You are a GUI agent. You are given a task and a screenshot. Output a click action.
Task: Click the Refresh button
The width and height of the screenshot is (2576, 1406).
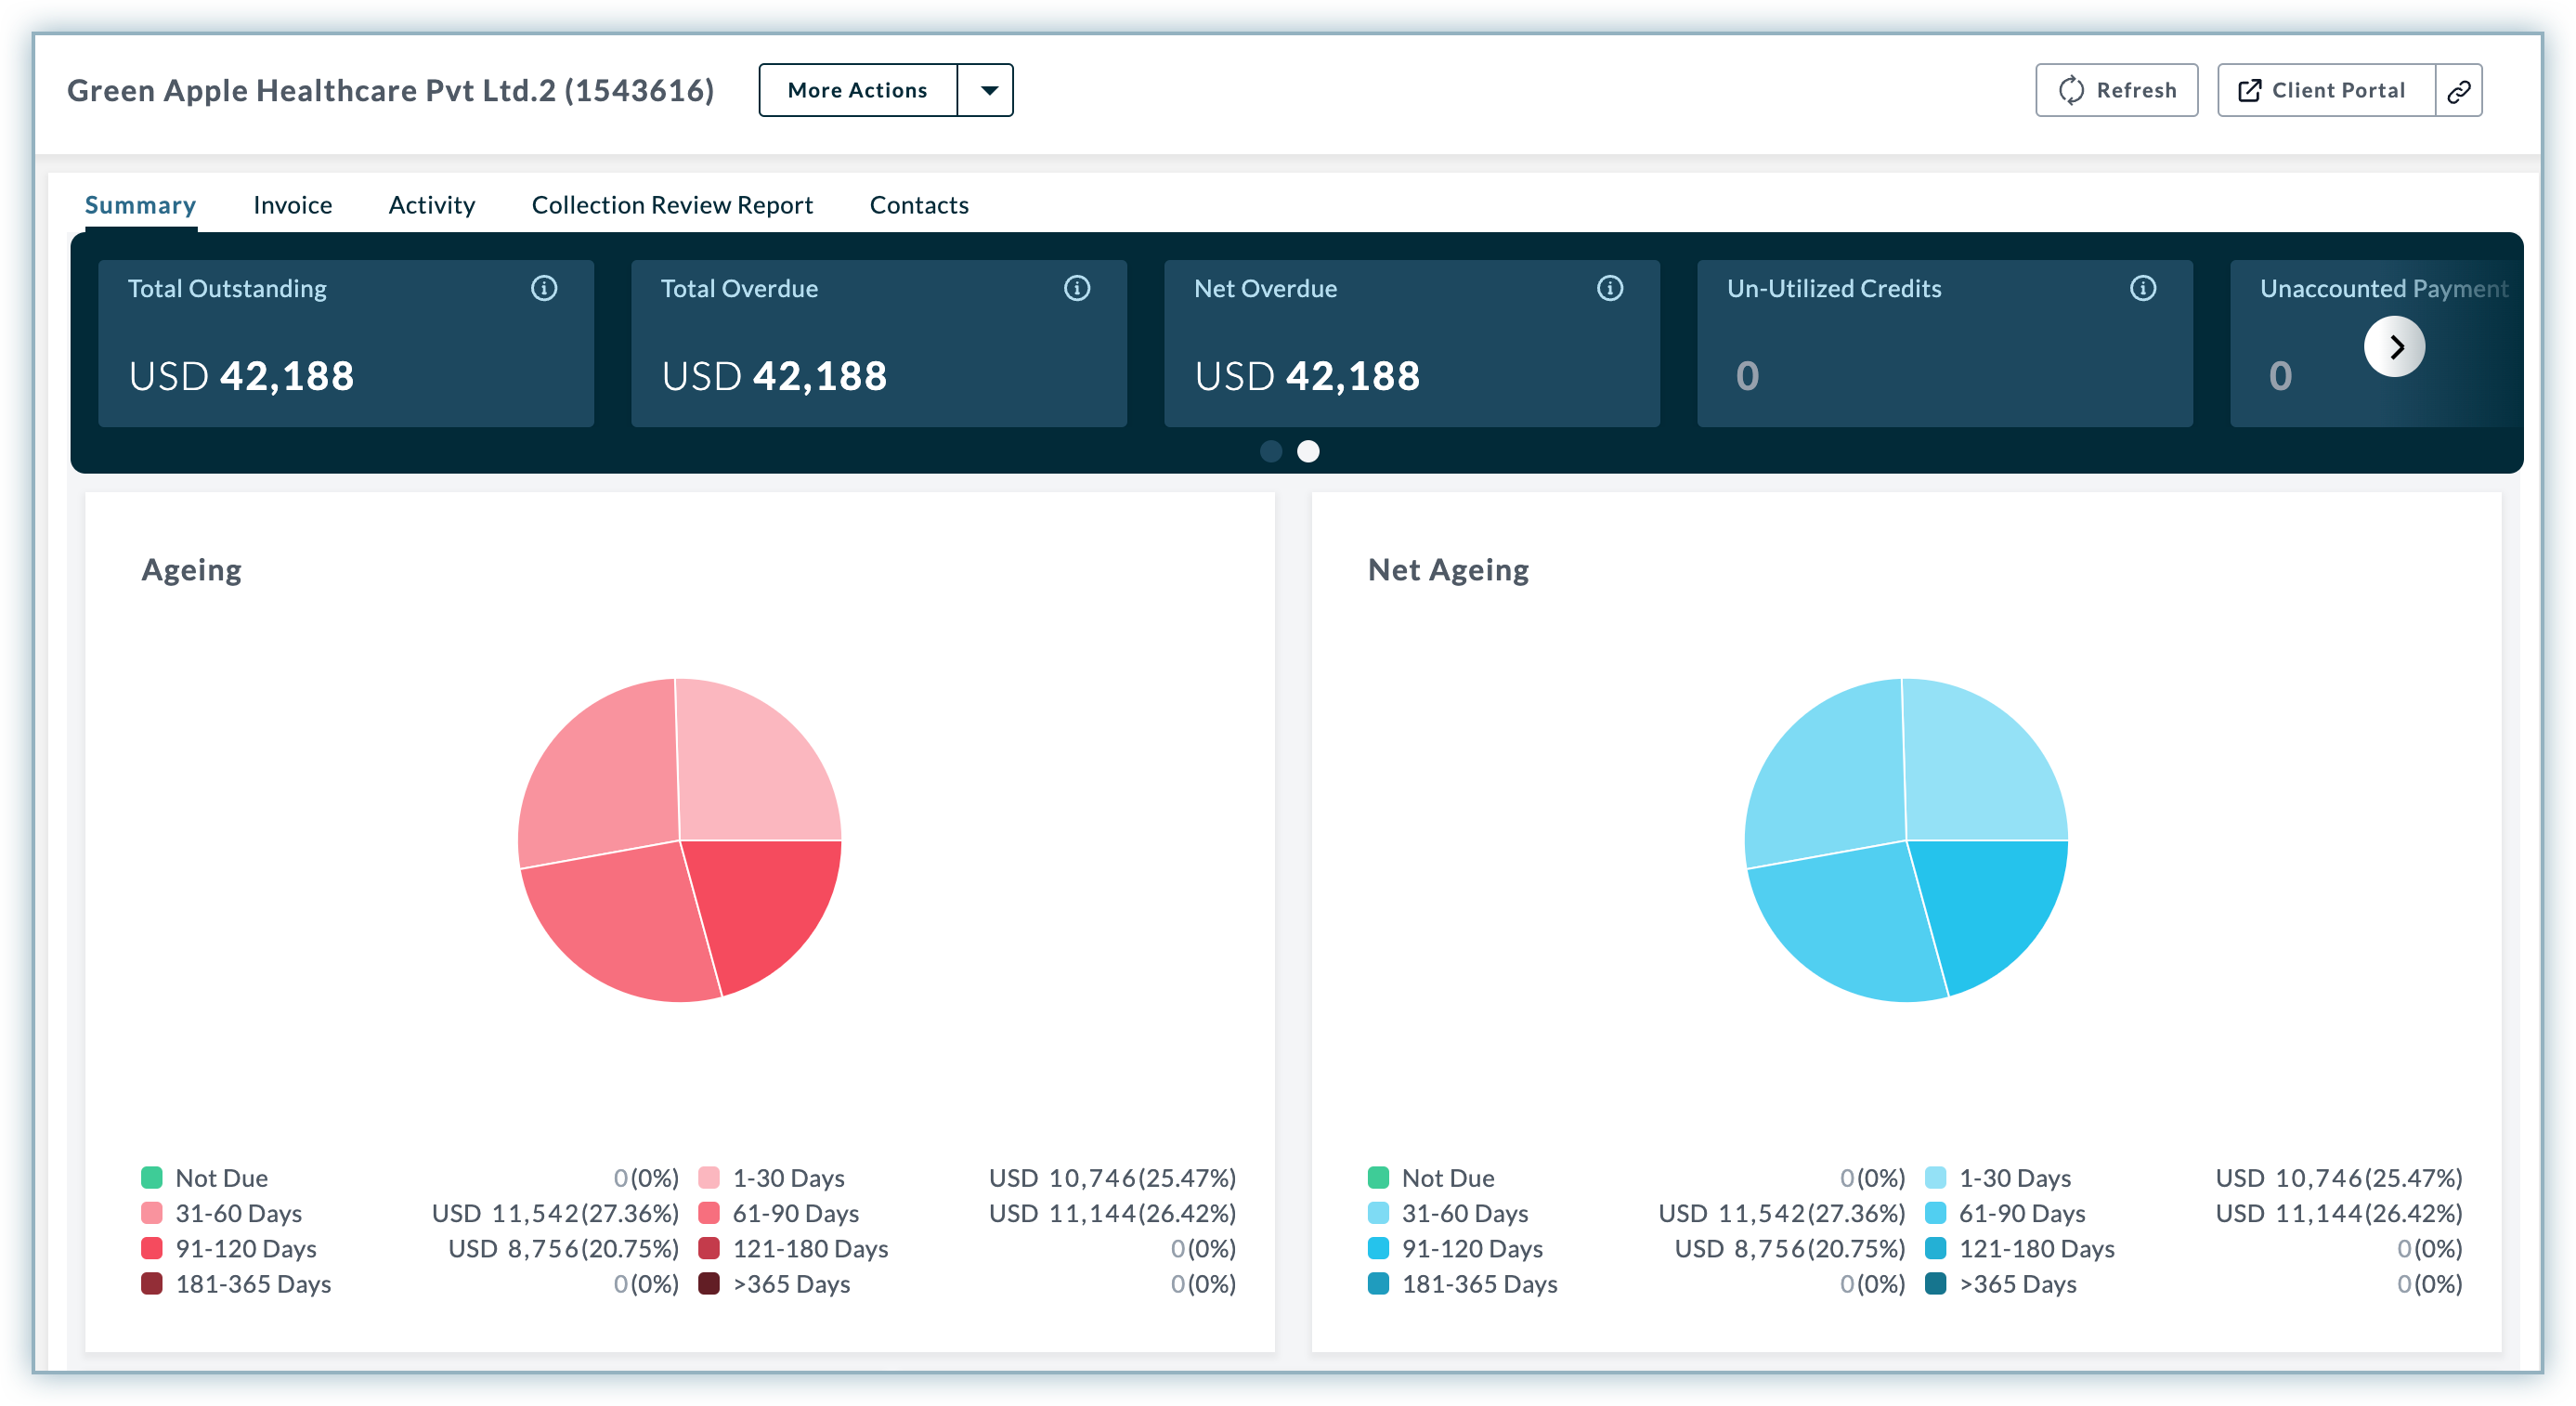point(2117,91)
